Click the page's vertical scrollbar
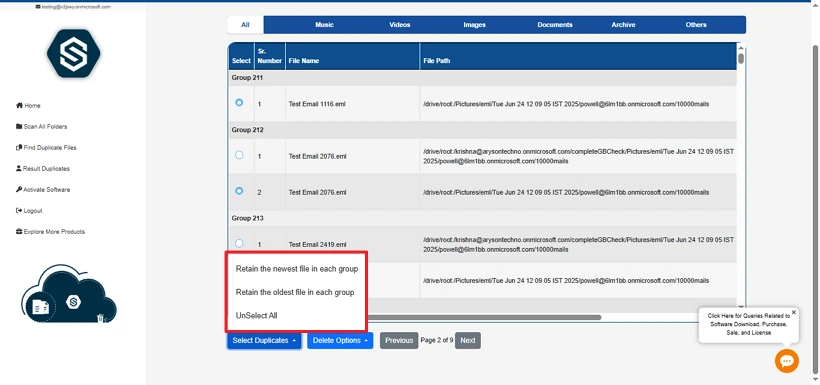 [815, 209]
